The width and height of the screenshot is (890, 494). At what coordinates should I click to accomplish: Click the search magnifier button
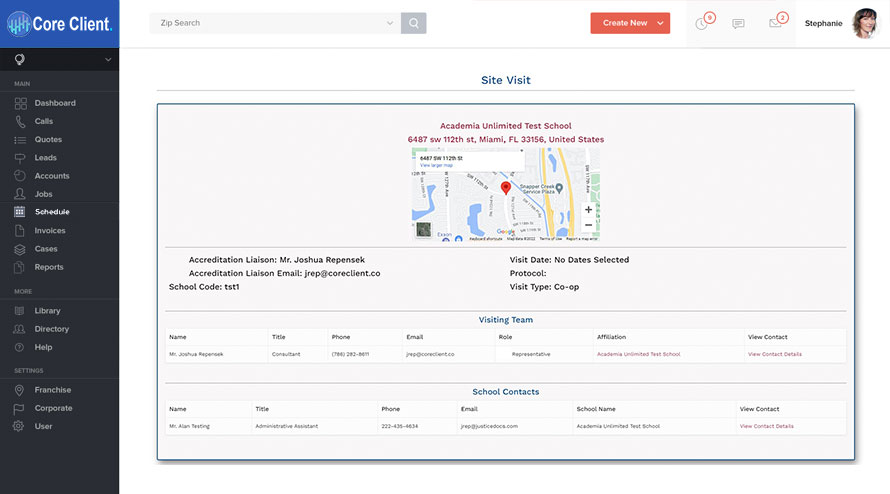point(413,23)
